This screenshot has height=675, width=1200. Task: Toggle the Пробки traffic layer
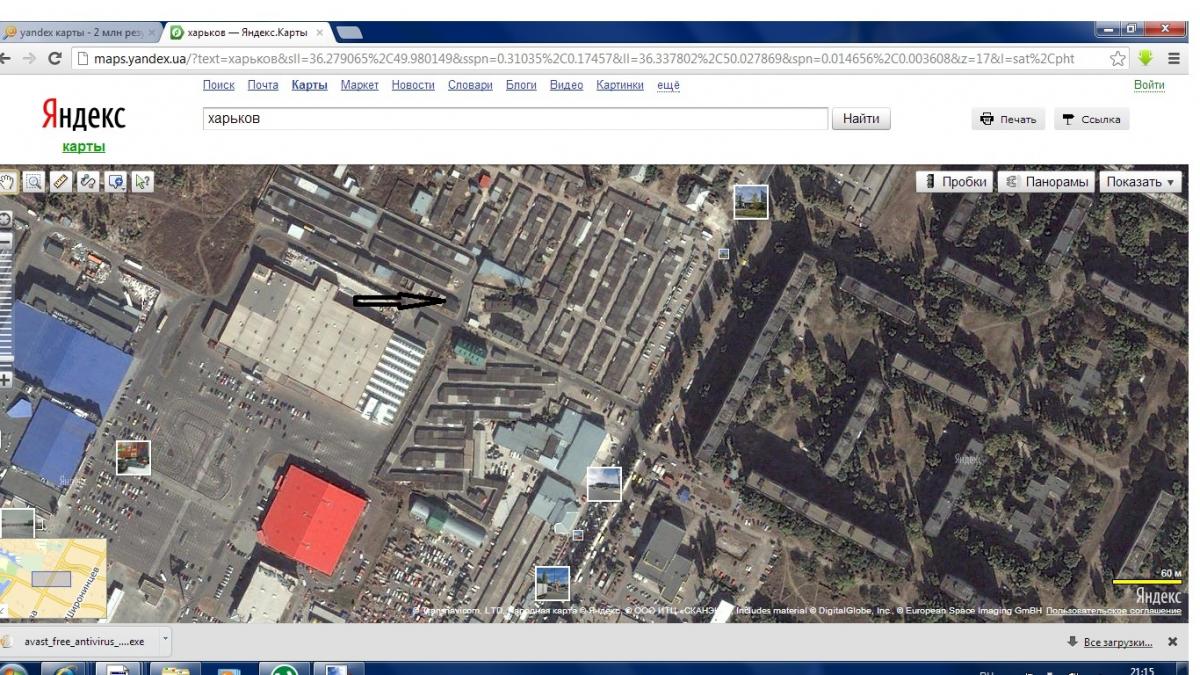954,182
